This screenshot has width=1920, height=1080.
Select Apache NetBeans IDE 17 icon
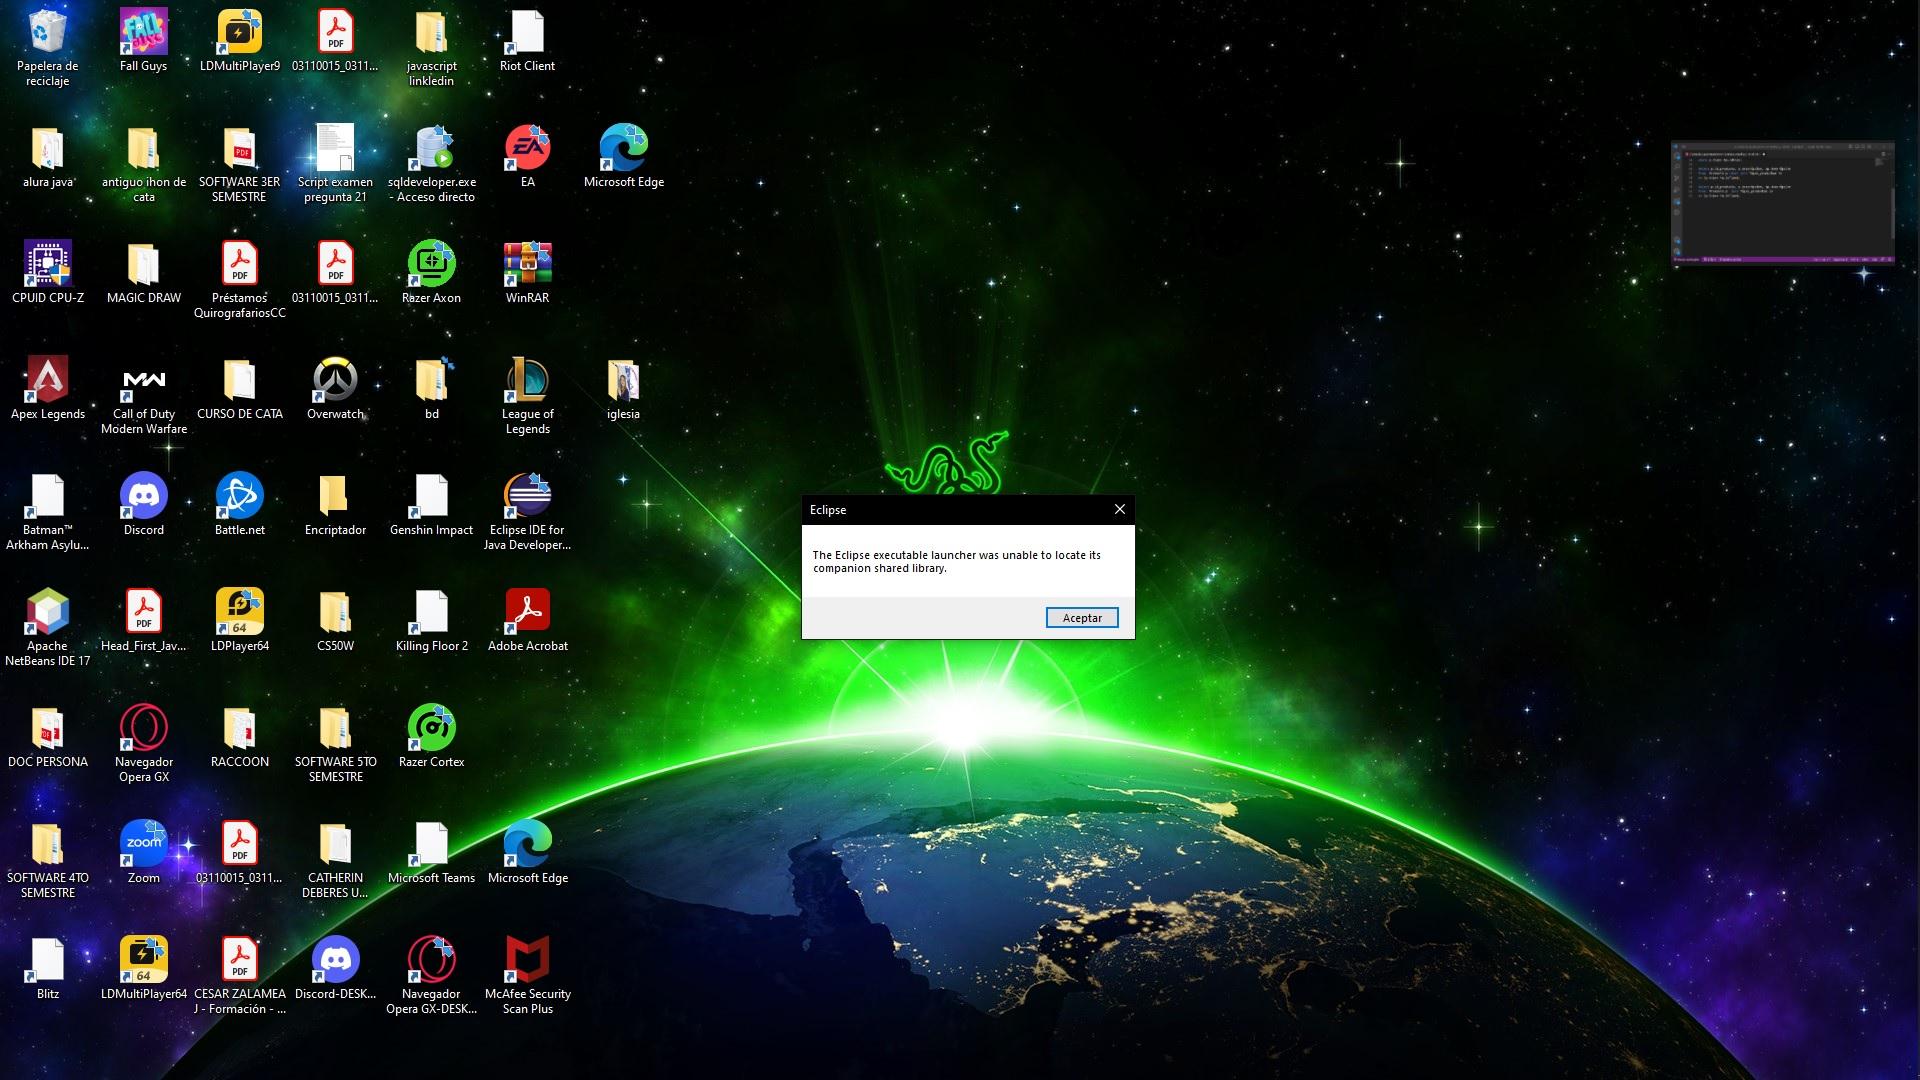tap(47, 626)
